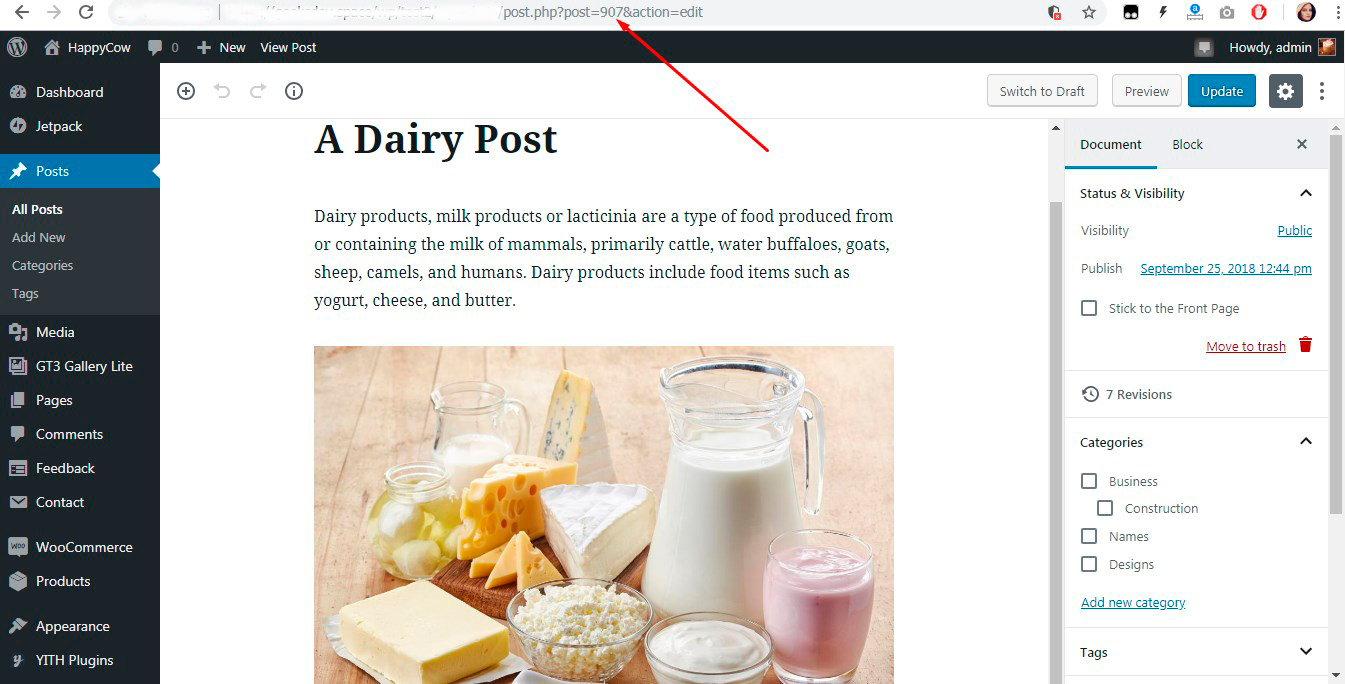Switch to the Block tab
The image size is (1345, 684).
(1187, 144)
